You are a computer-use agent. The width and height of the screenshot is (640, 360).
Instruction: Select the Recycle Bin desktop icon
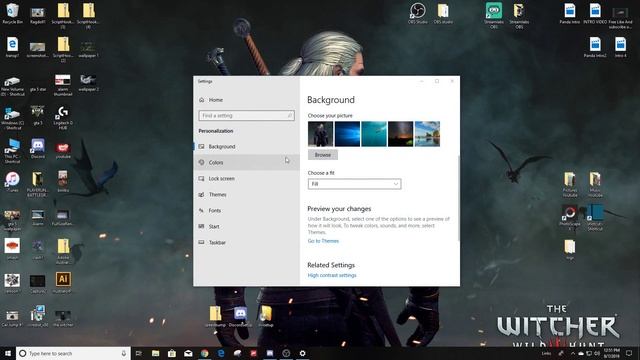pos(12,14)
